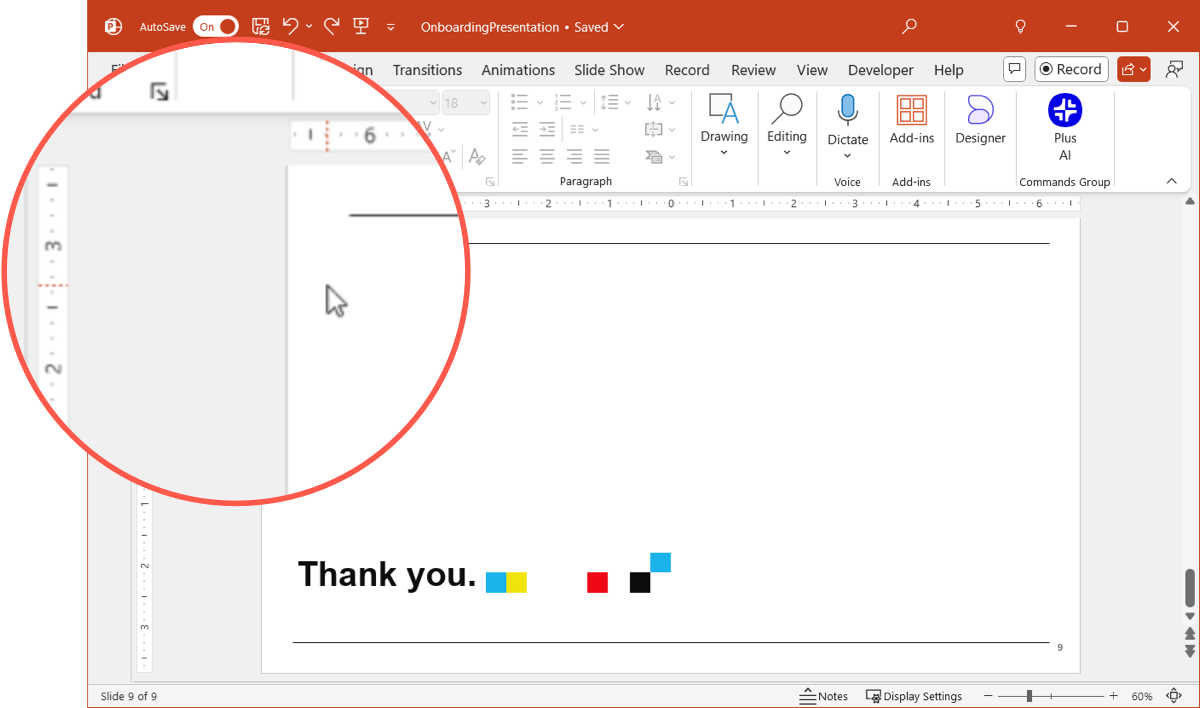The width and height of the screenshot is (1200, 708).
Task: Undo the last action
Action: 290,26
